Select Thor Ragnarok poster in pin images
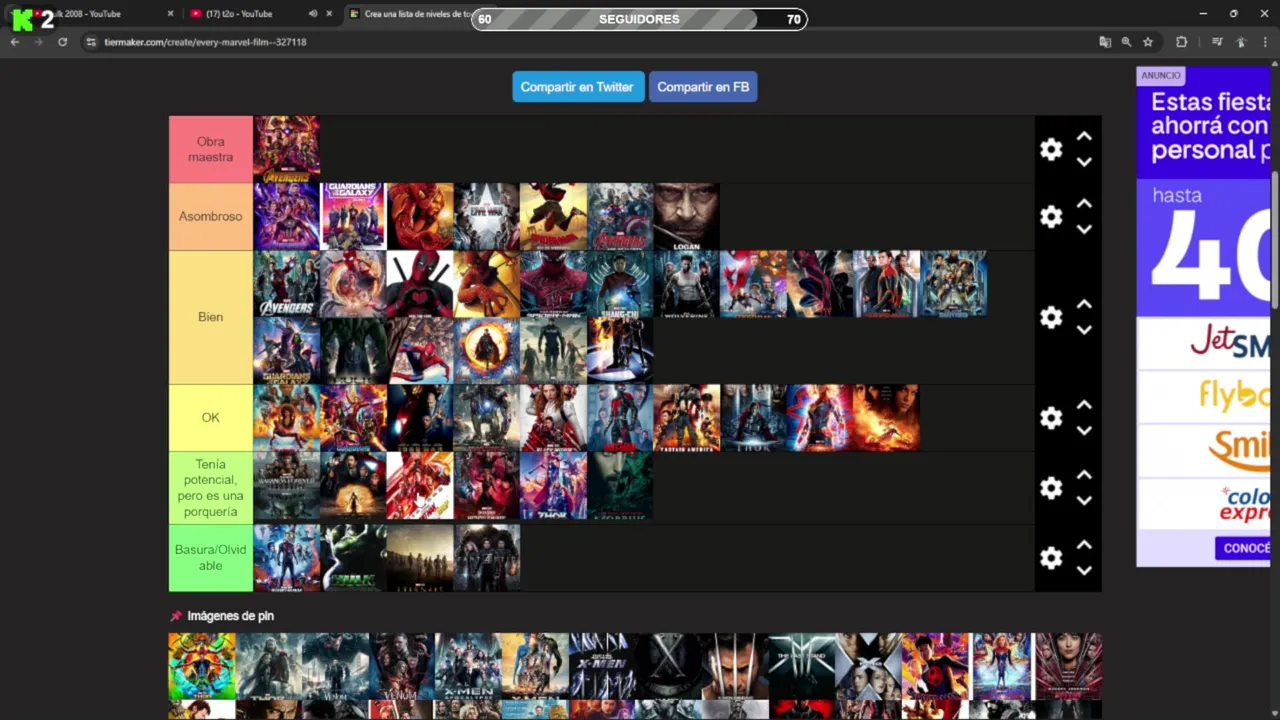1280x720 pixels. click(202, 666)
